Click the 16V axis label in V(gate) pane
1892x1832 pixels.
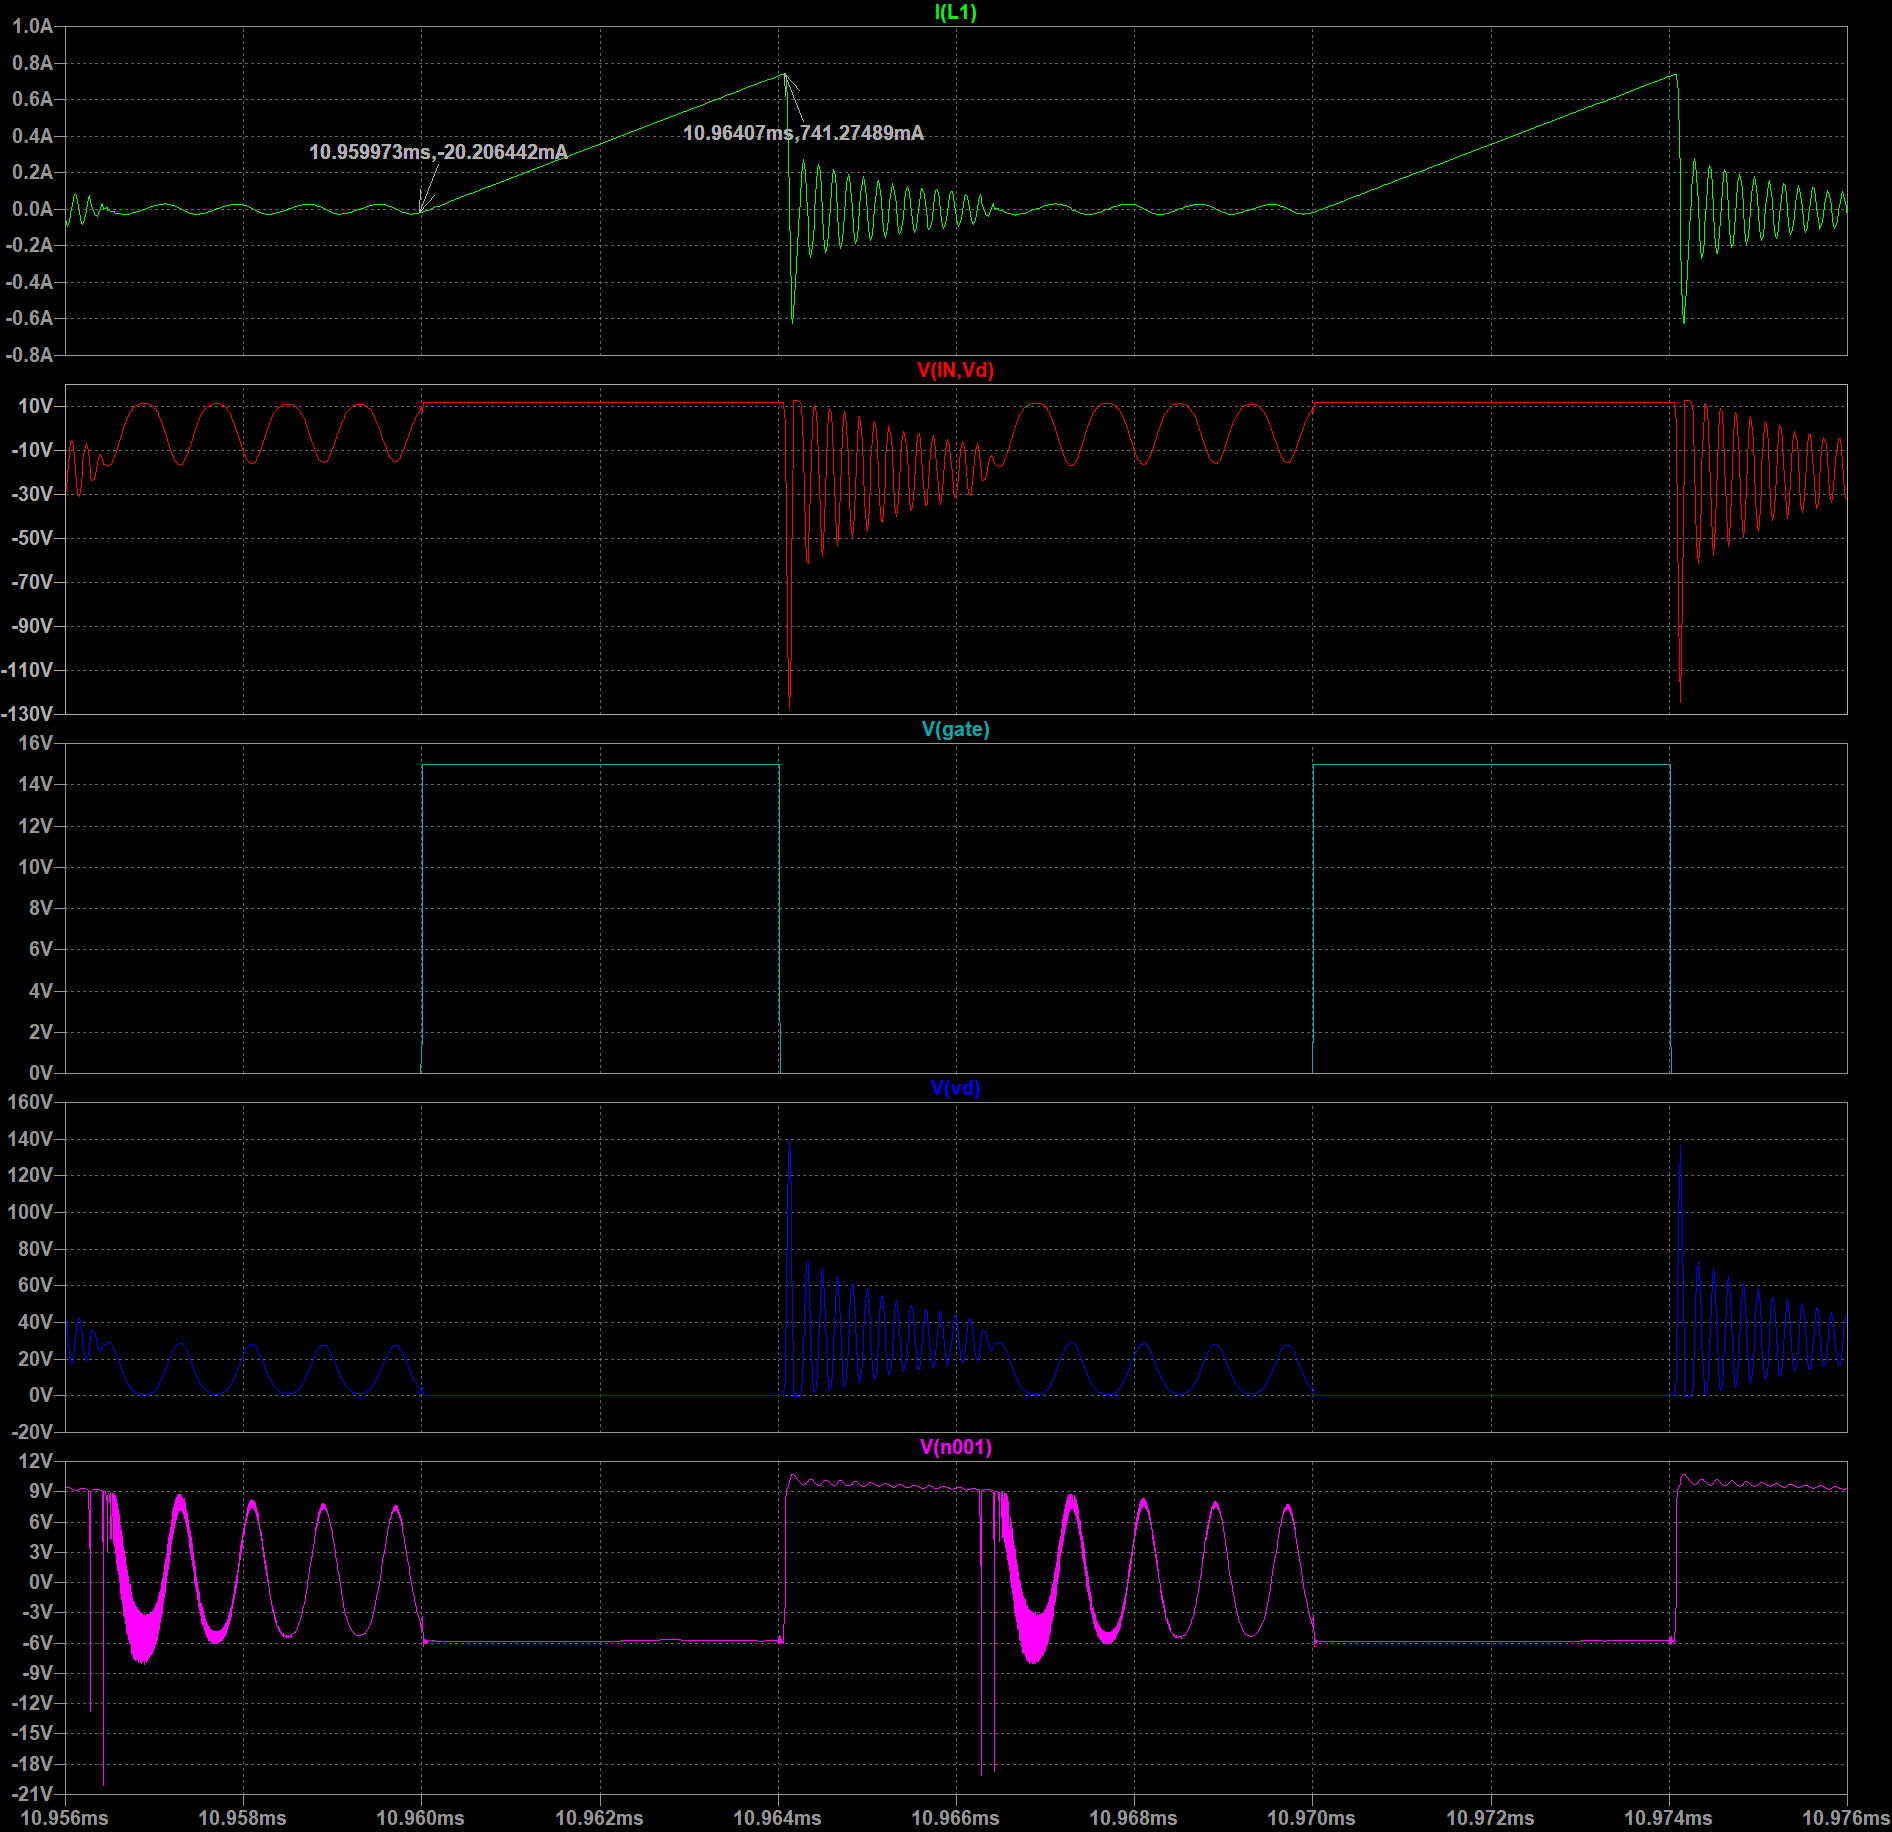pyautogui.click(x=36, y=743)
